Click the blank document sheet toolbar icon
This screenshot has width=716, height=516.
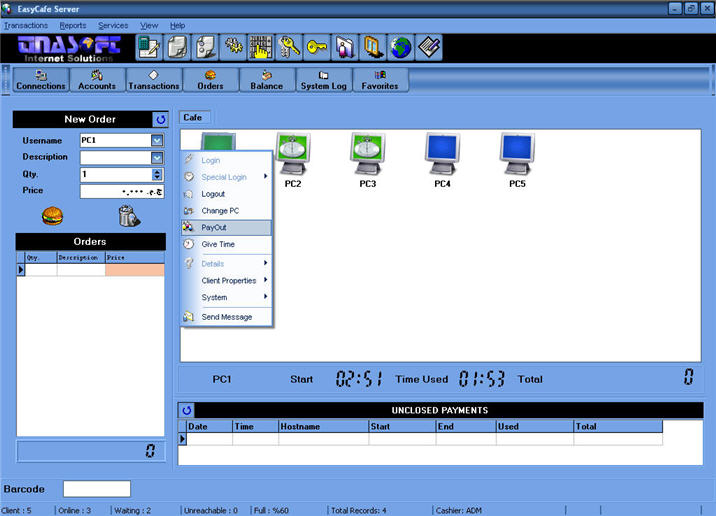177,47
